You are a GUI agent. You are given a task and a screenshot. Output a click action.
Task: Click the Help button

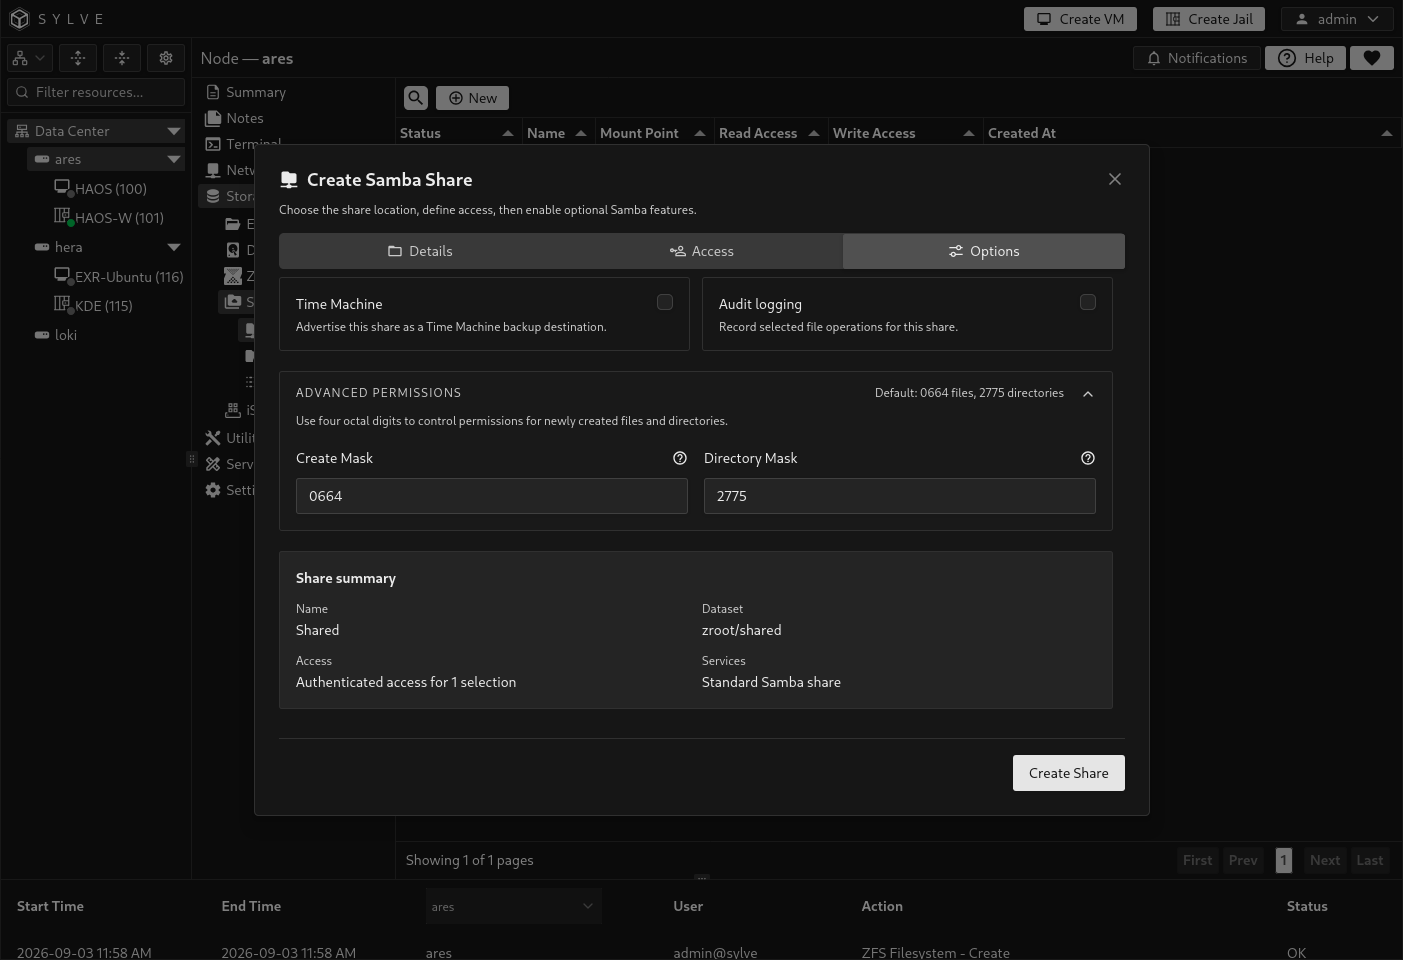pos(1305,58)
